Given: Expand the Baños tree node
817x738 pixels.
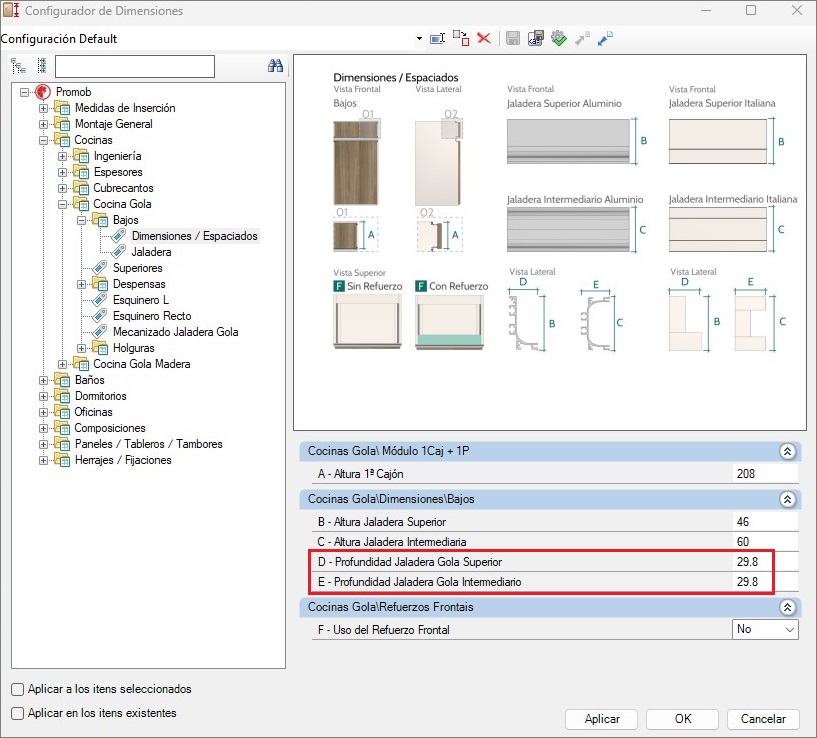Looking at the screenshot, I should (43, 380).
